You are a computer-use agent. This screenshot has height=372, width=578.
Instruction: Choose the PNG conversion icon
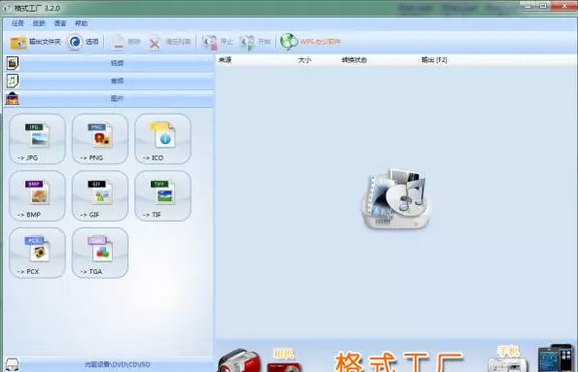(100, 139)
